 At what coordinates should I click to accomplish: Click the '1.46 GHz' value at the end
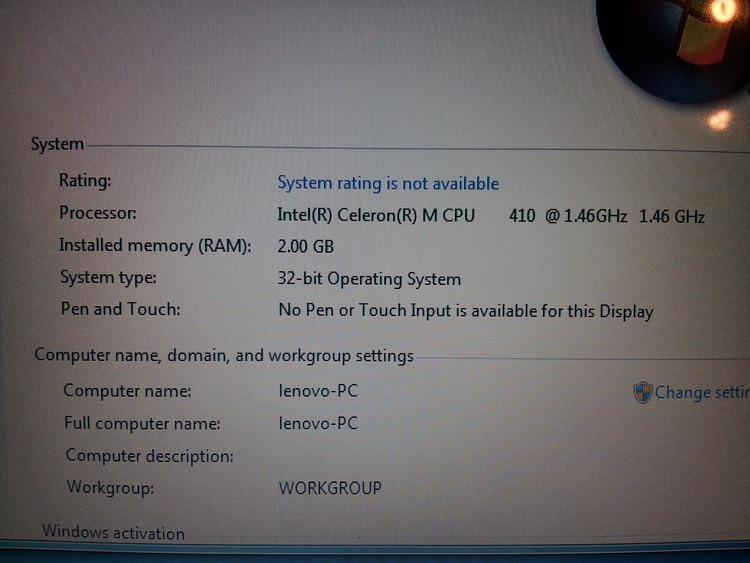point(672,217)
